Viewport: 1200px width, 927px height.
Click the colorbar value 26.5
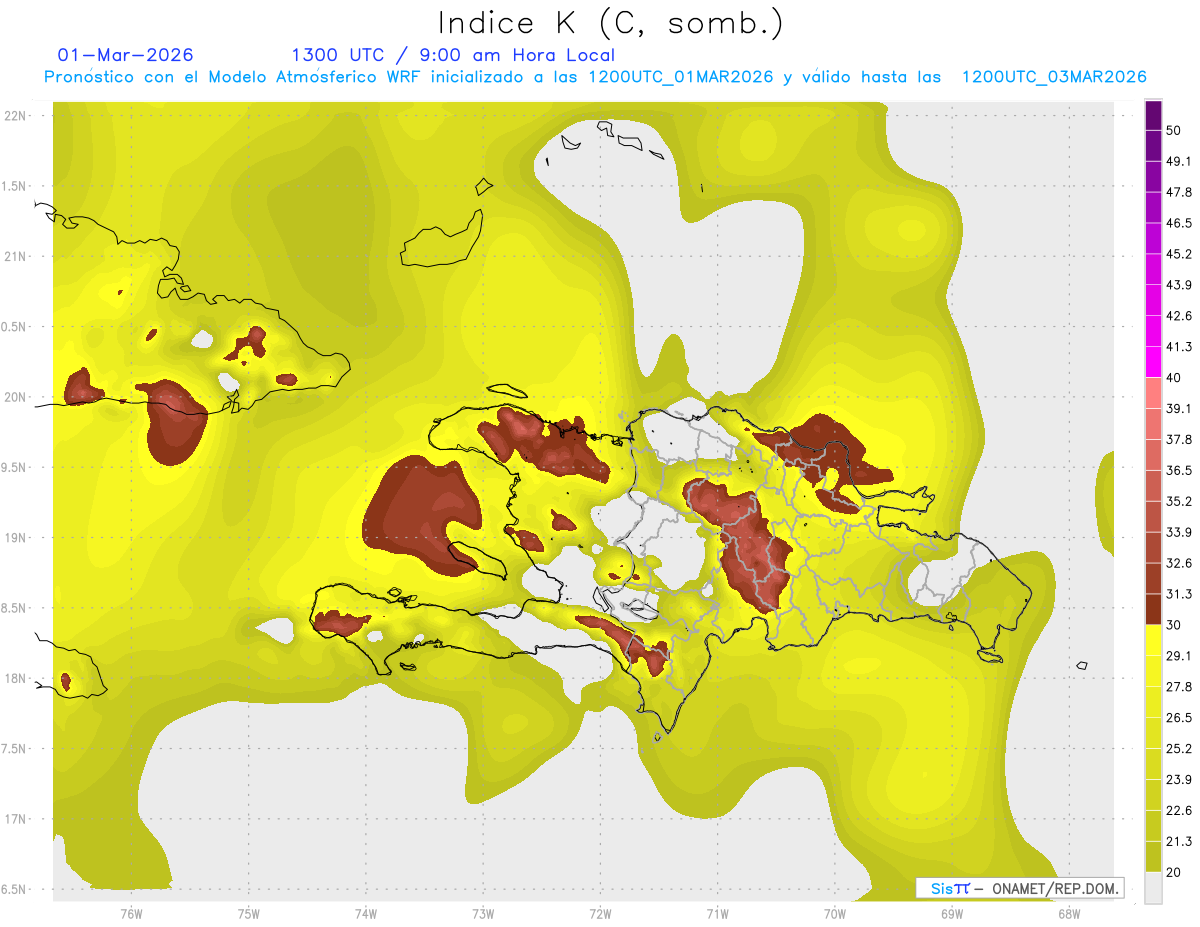pos(1179,717)
